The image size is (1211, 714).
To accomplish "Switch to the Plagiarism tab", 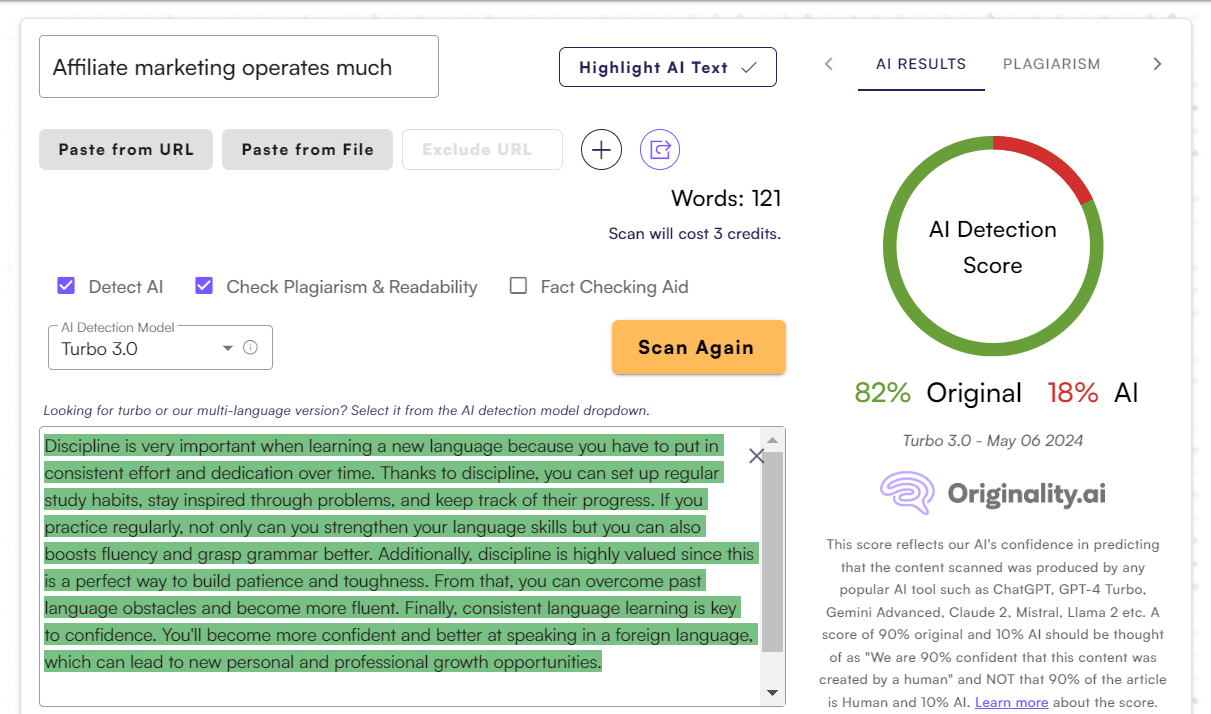I will 1051,64.
